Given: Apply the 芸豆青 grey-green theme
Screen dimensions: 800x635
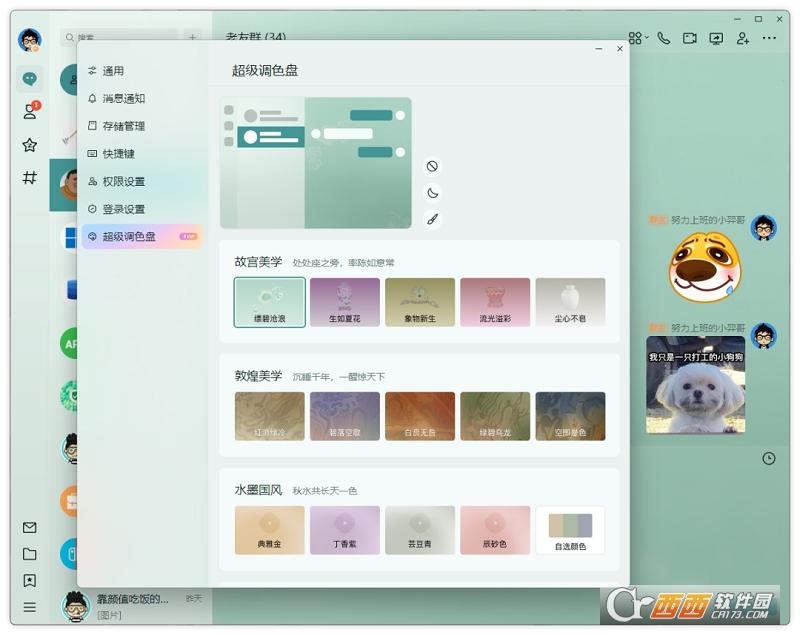Looking at the screenshot, I should coord(420,530).
